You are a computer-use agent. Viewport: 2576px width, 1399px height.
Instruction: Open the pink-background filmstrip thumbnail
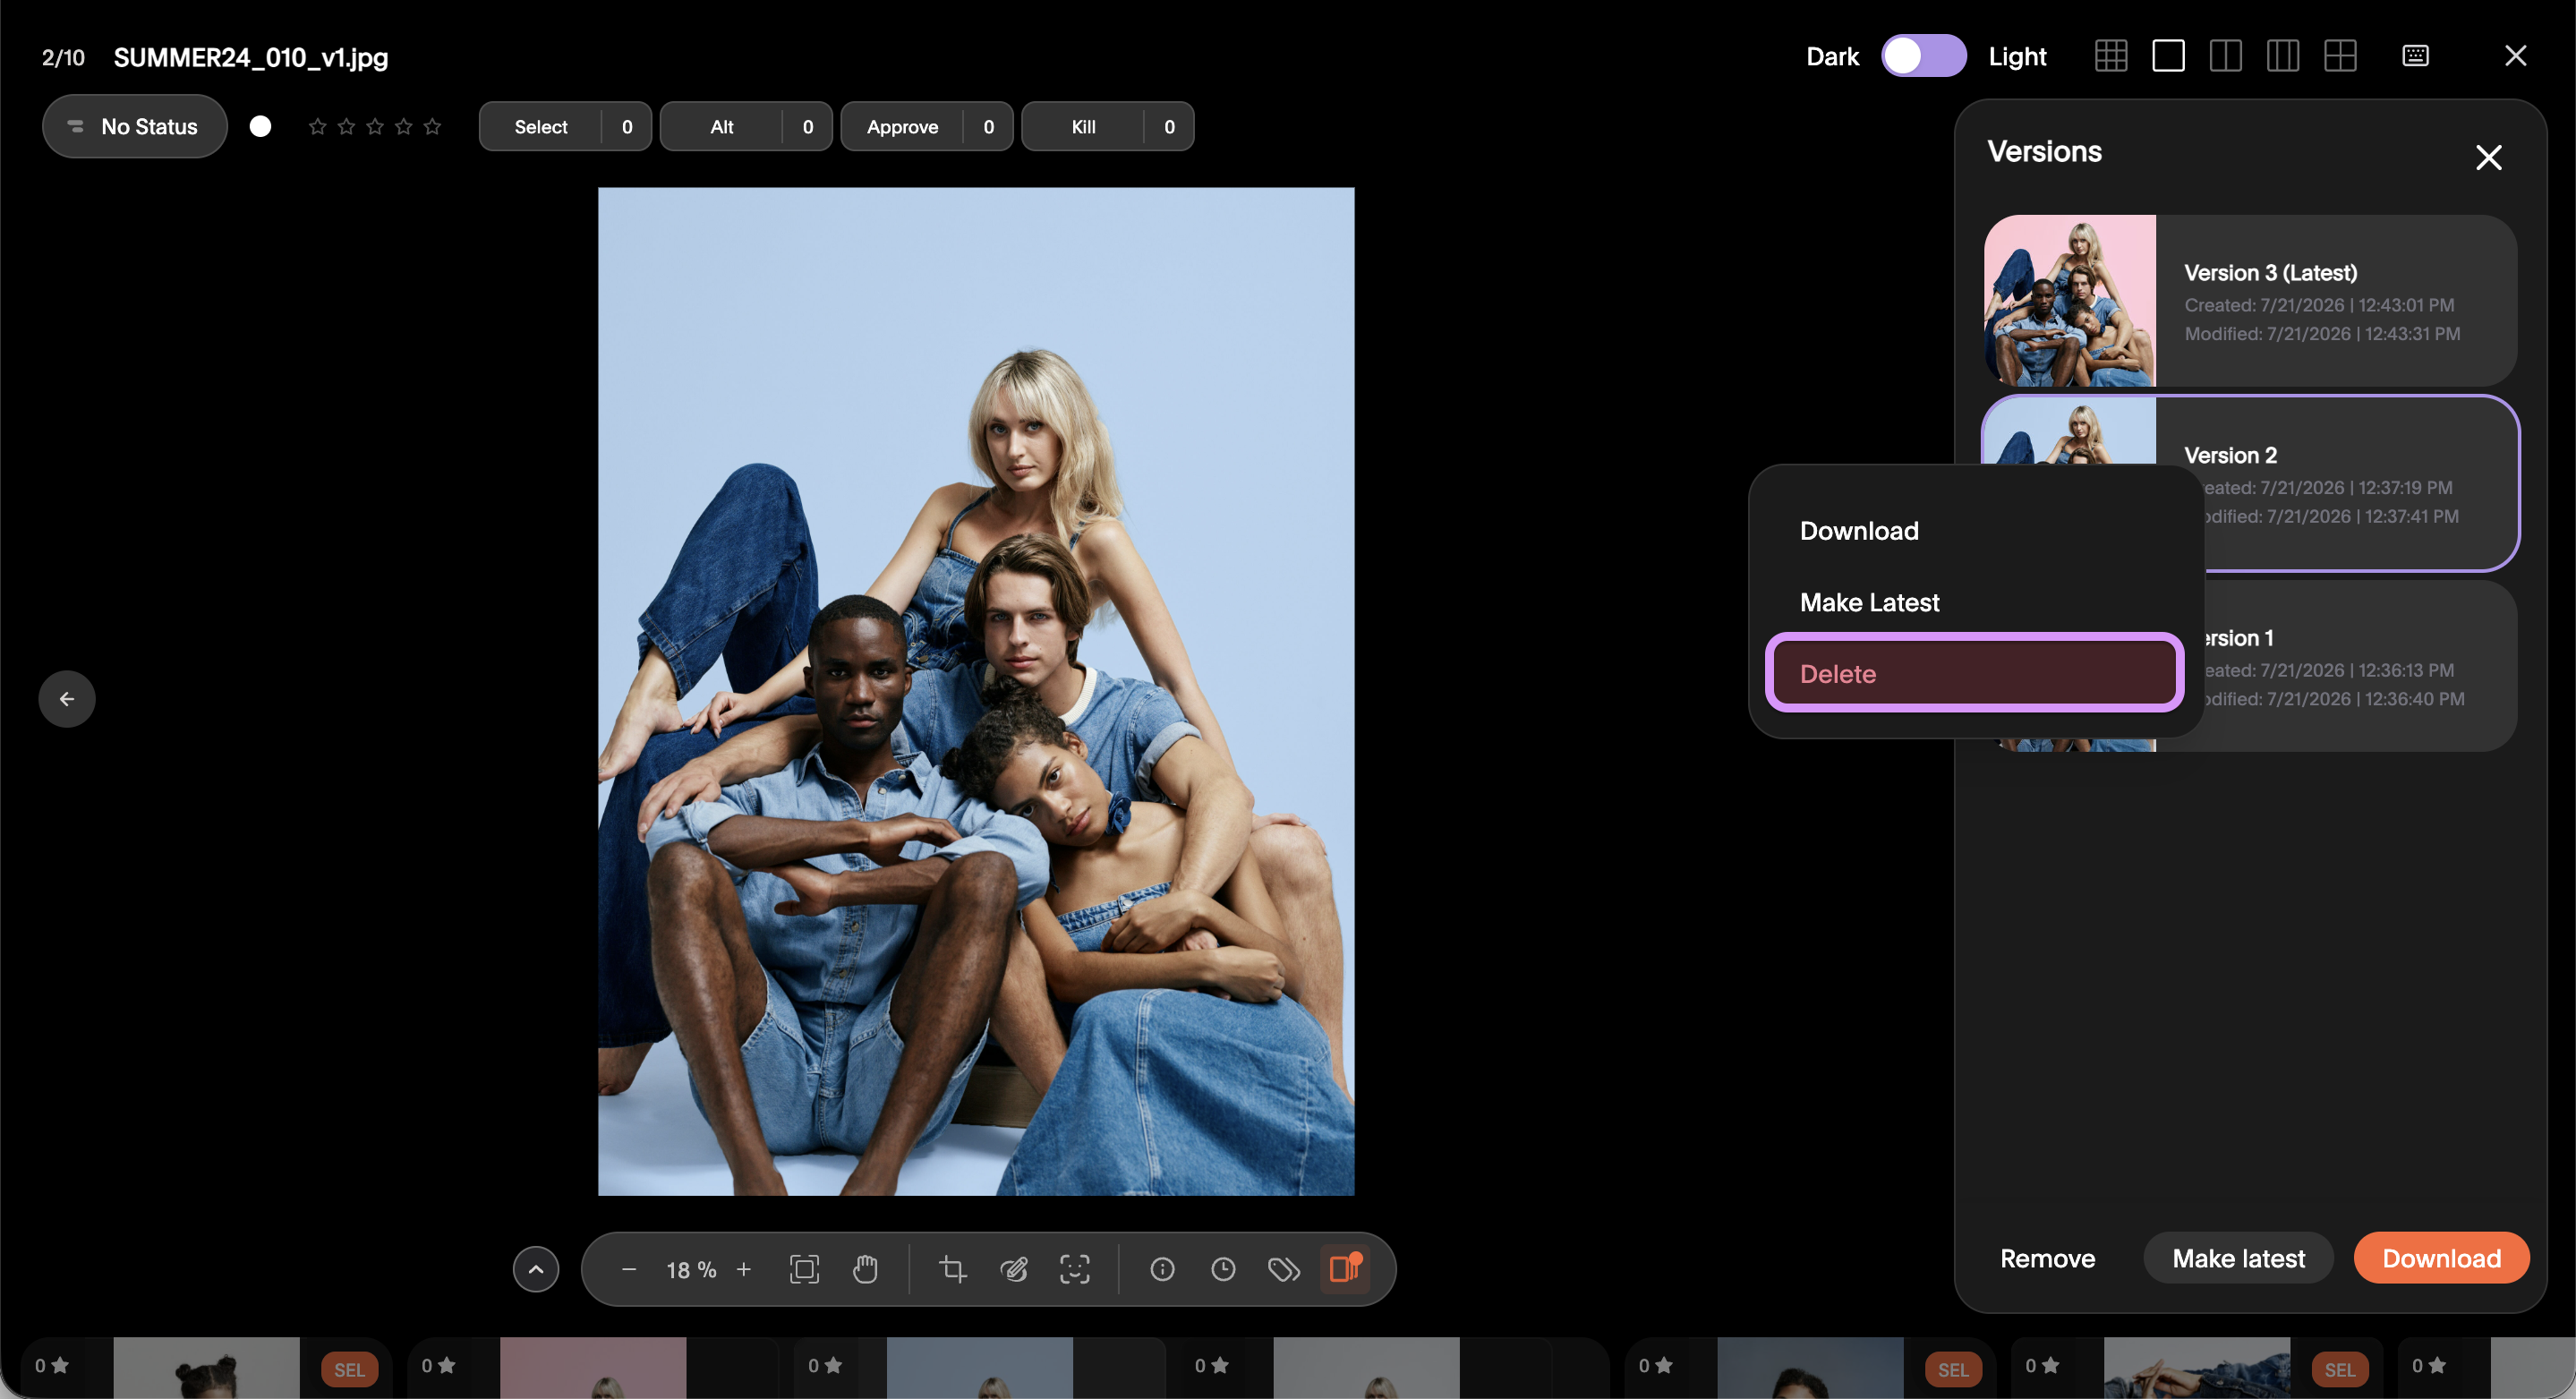pos(593,1367)
